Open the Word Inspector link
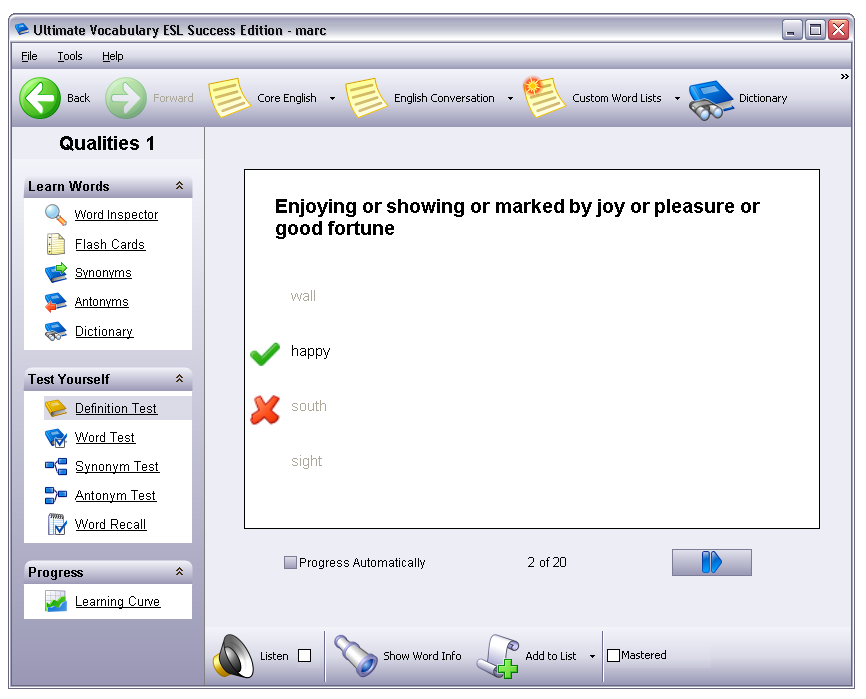This screenshot has width=866, height=699. click(x=116, y=214)
